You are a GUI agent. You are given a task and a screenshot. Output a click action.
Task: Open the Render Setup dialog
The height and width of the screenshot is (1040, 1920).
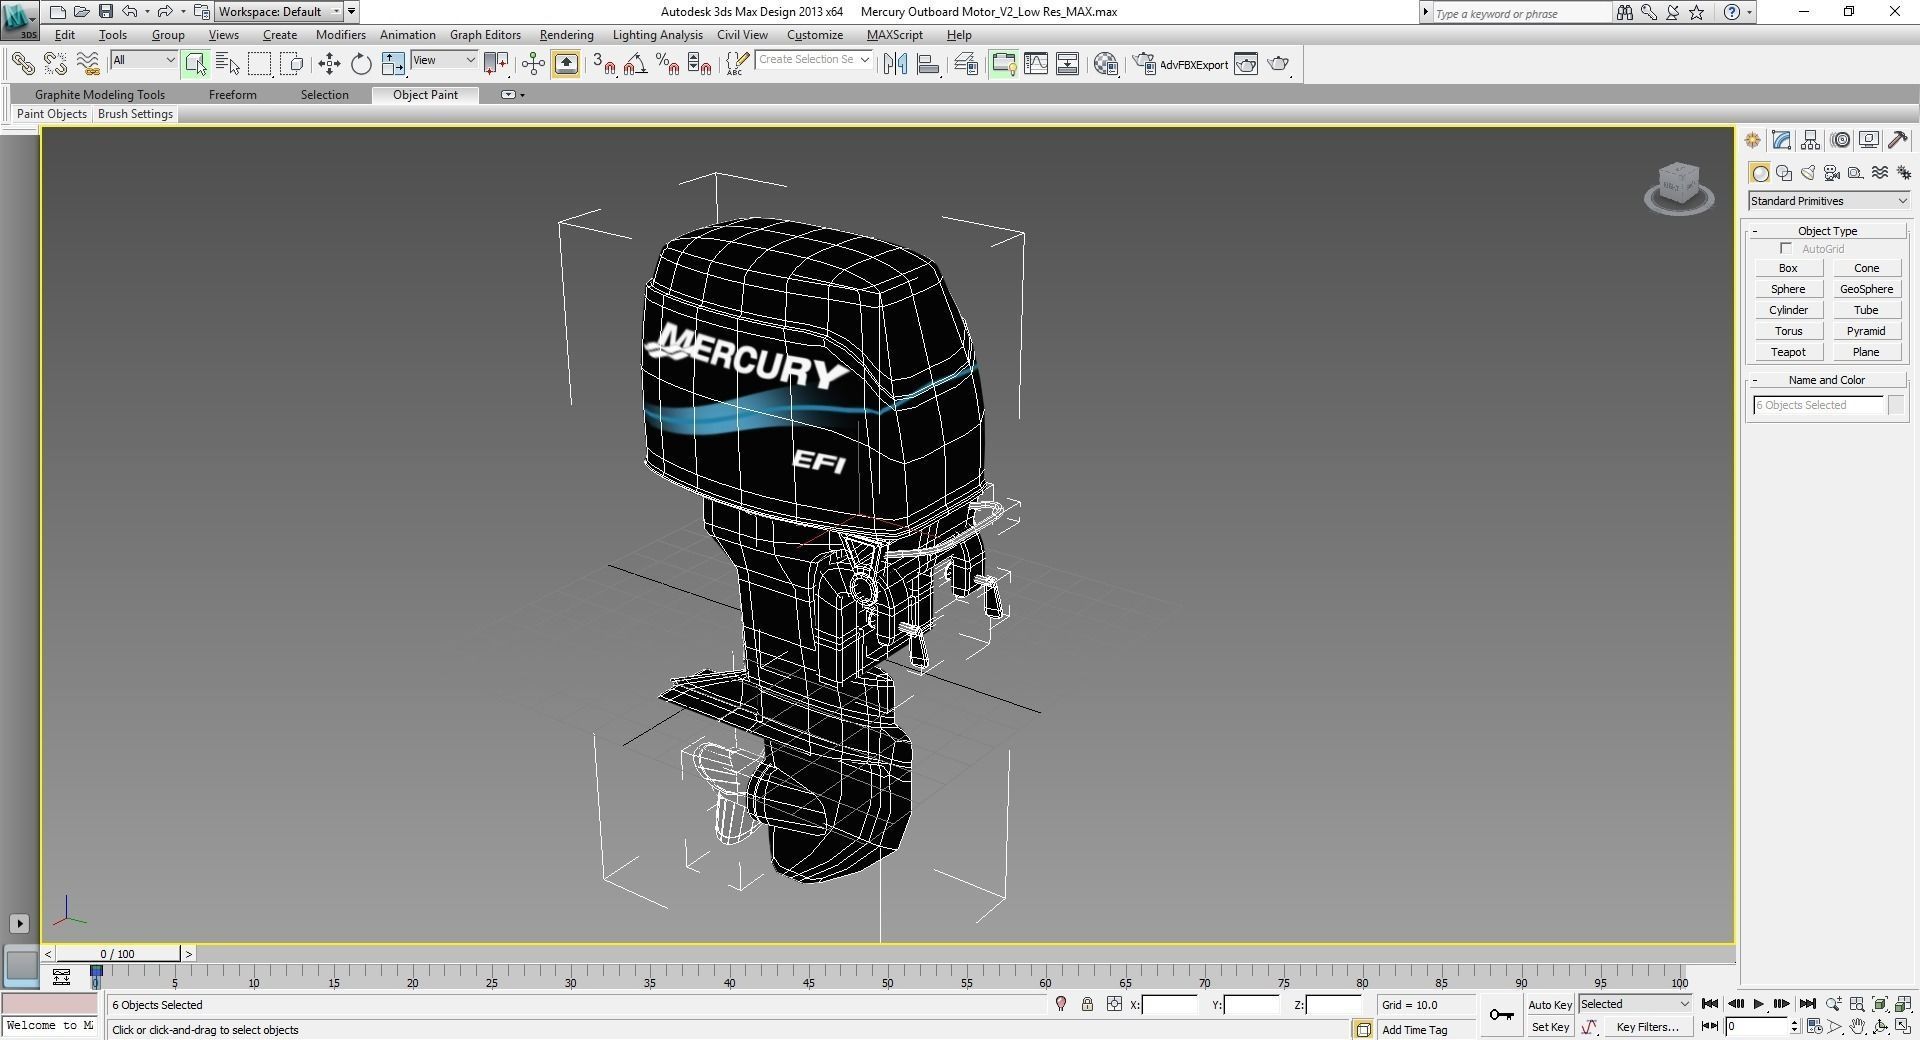tap(1143, 64)
